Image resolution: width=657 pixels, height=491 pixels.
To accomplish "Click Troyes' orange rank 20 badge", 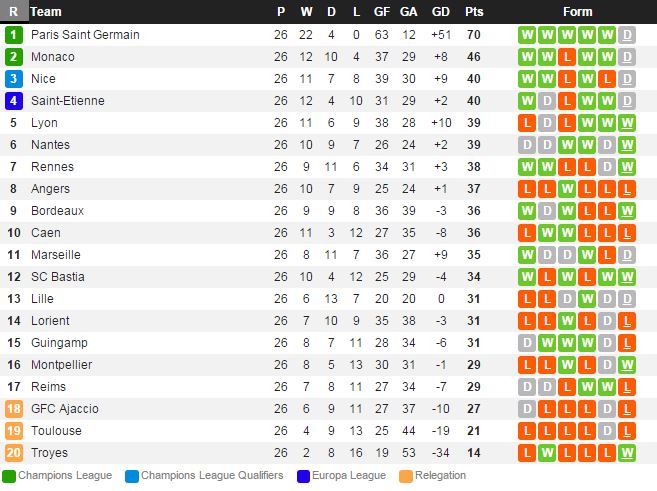I will [13, 453].
